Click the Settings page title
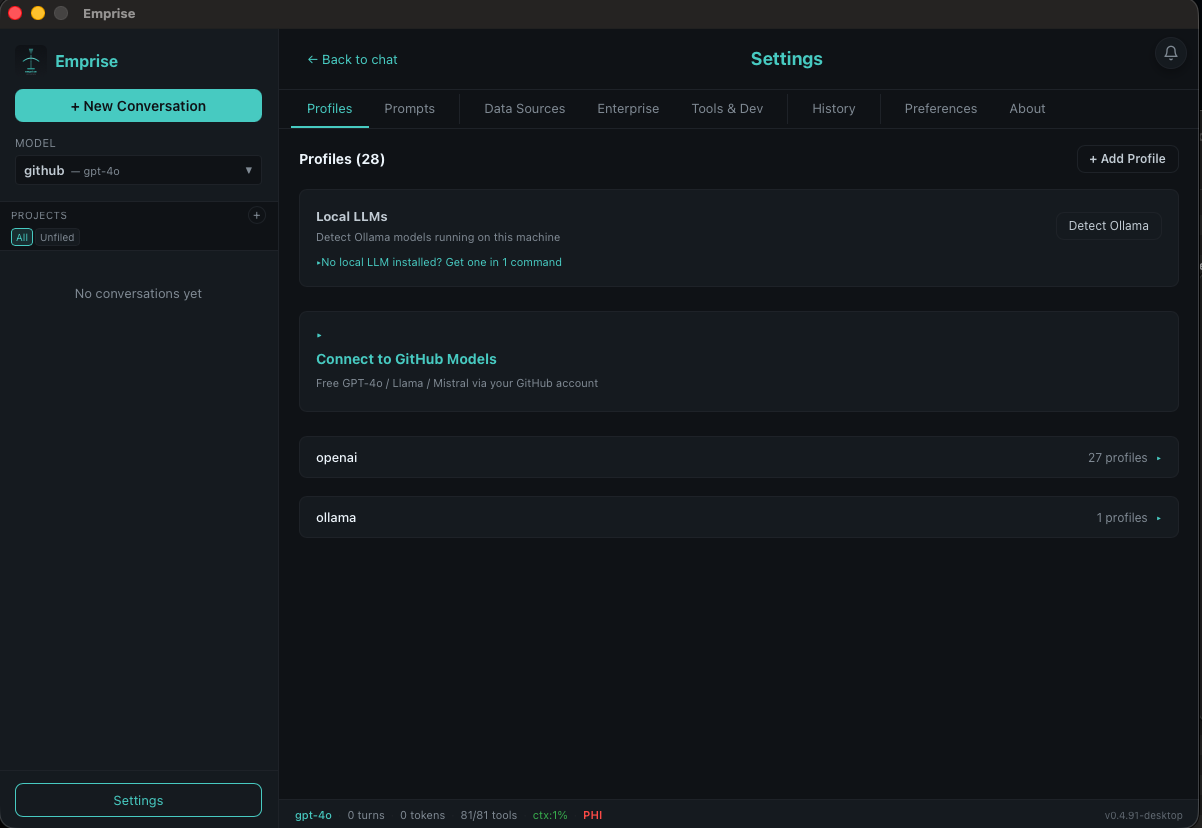Screen dimensions: 1202x828 (787, 59)
